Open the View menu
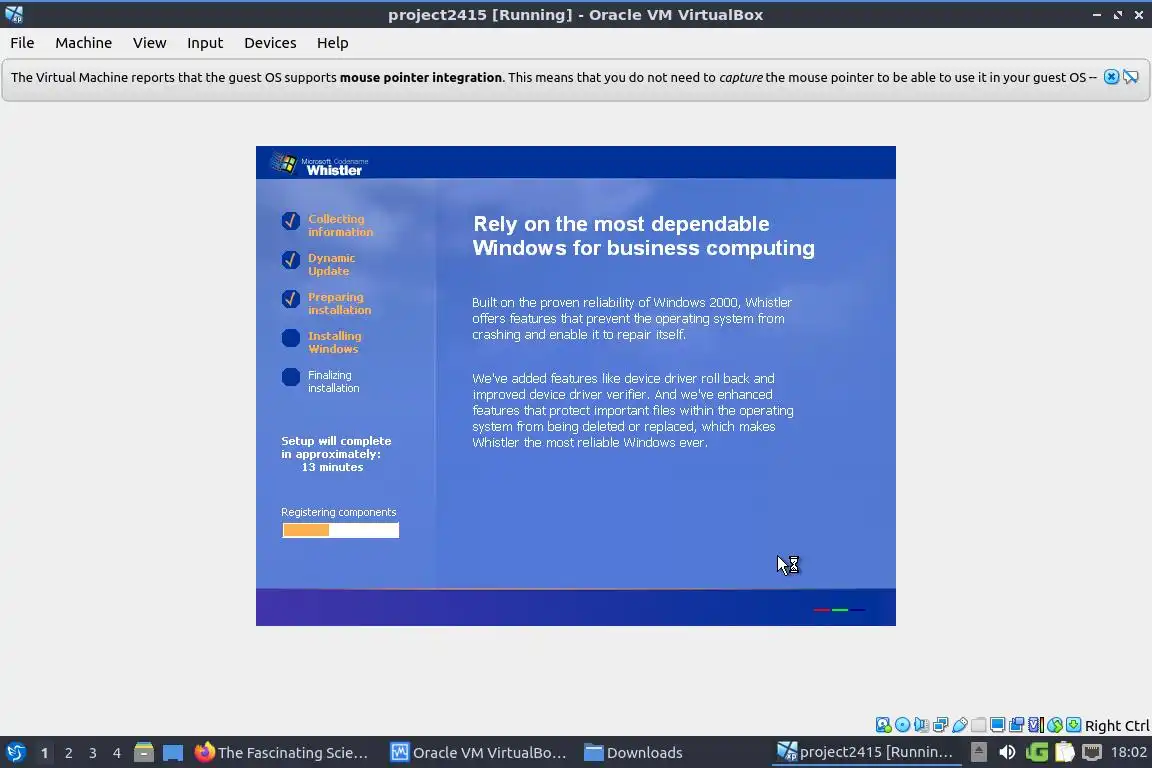 point(149,43)
